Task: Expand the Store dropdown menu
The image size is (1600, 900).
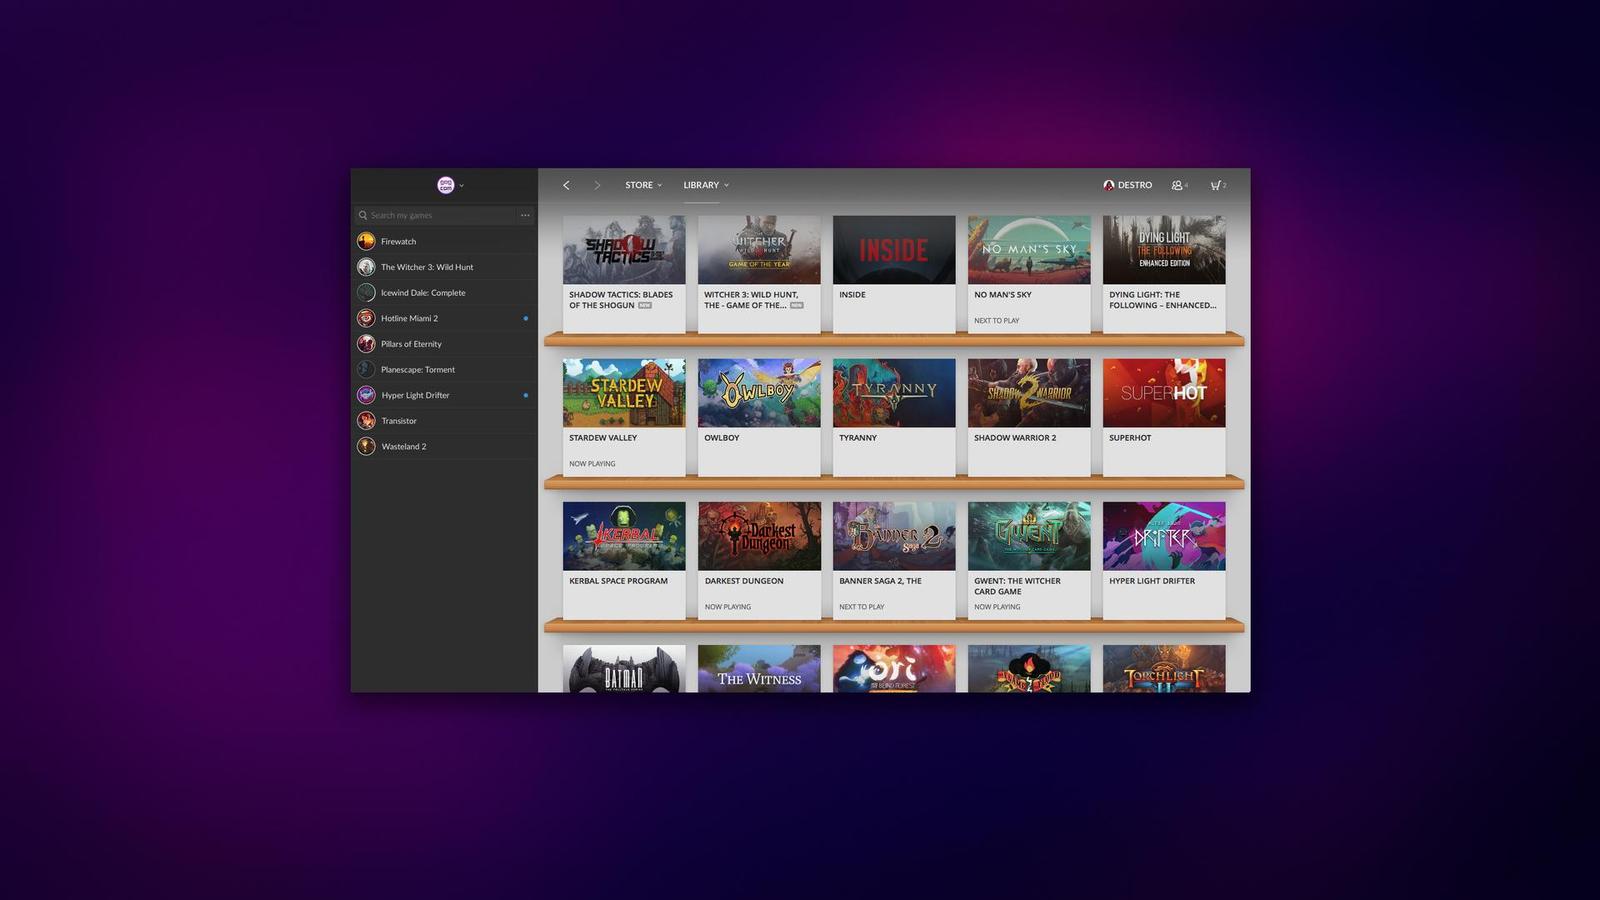Action: coord(643,185)
